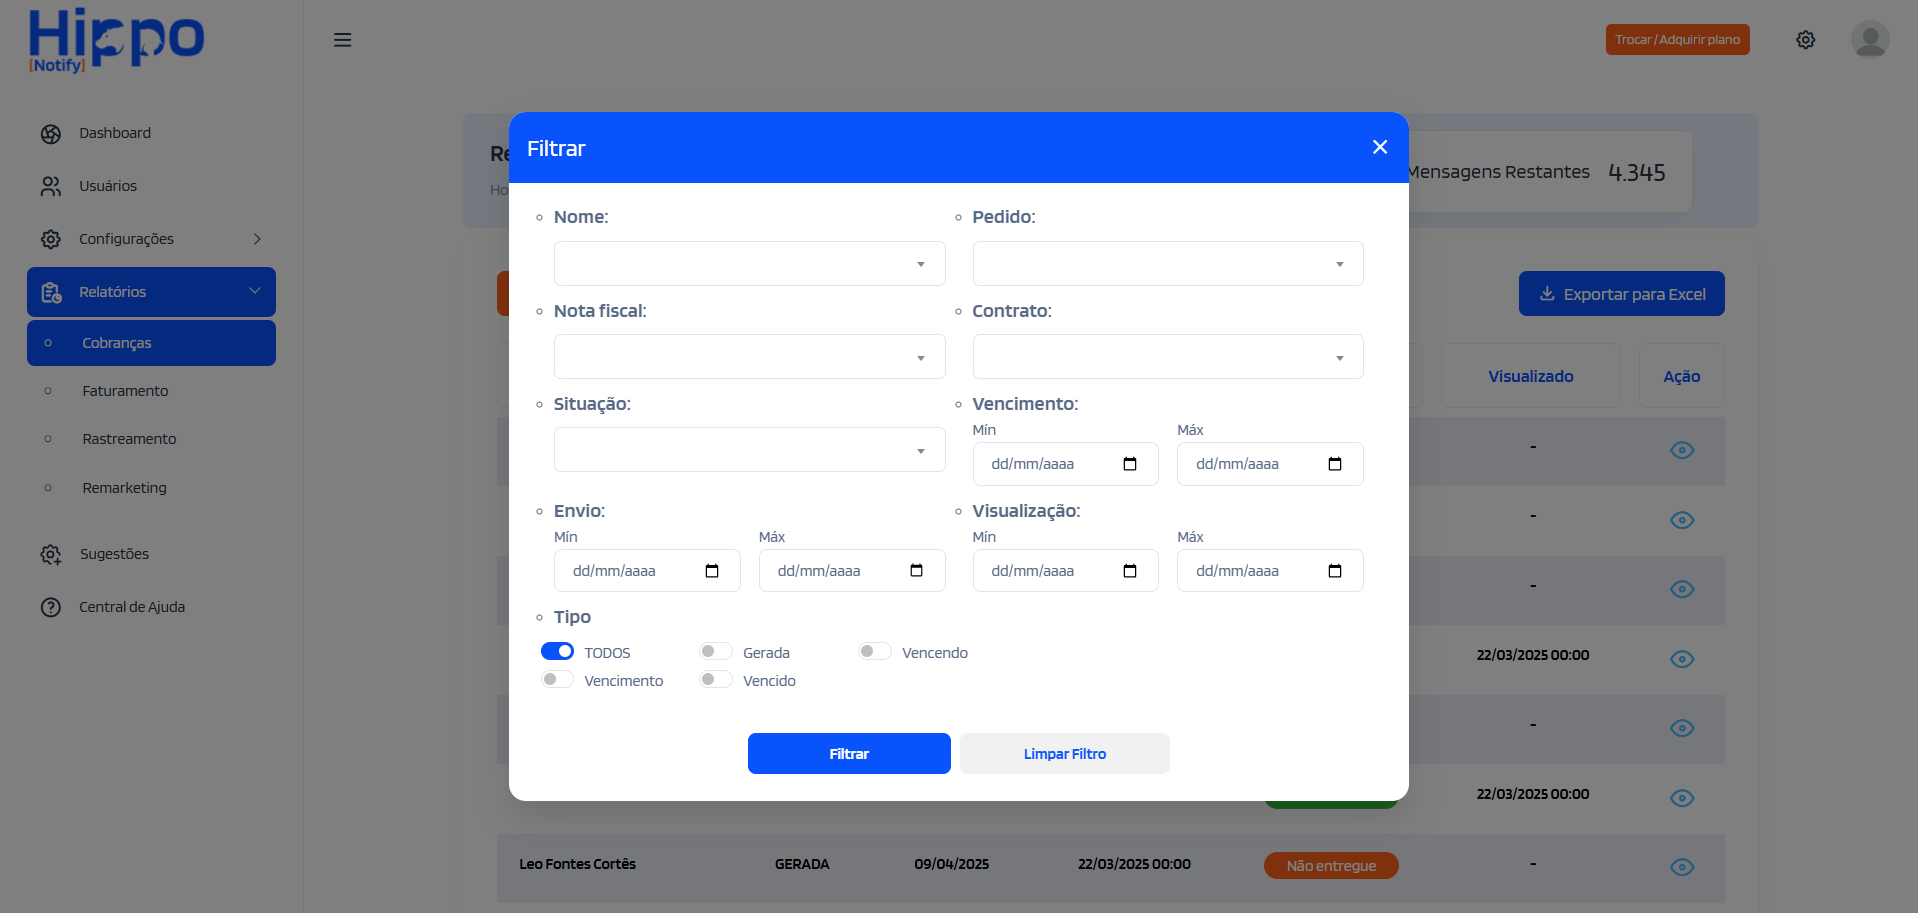Disable the TODOS toggle
The height and width of the screenshot is (913, 1918).
pyautogui.click(x=557, y=651)
